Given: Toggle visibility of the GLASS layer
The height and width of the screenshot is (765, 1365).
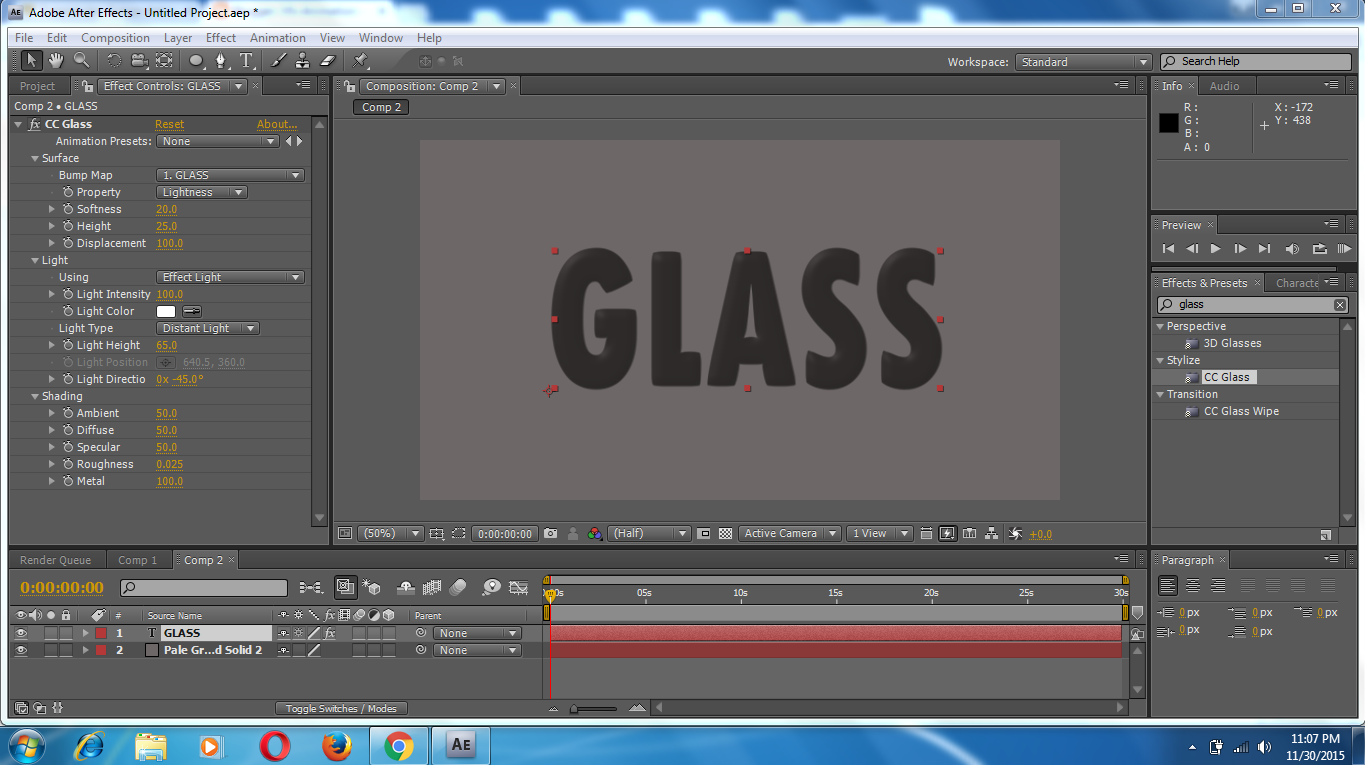Looking at the screenshot, I should [22, 632].
